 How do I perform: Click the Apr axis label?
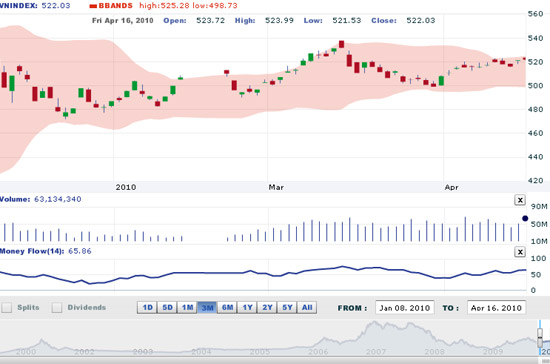[x=451, y=187]
